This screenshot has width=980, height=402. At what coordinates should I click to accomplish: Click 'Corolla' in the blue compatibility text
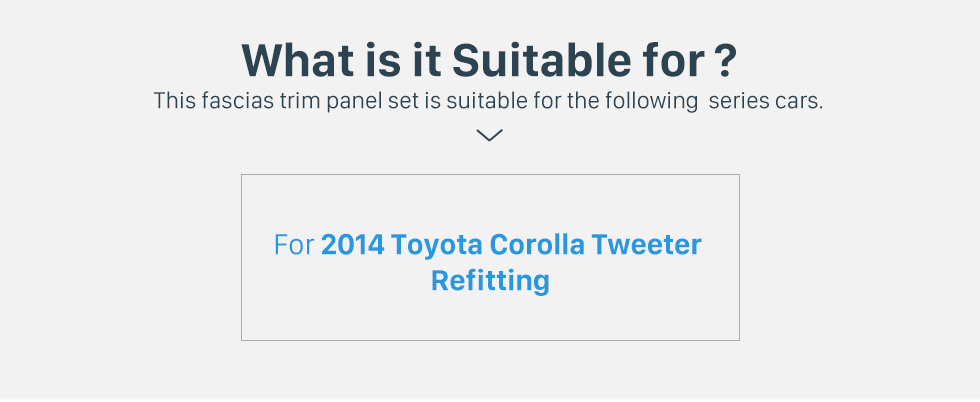538,244
